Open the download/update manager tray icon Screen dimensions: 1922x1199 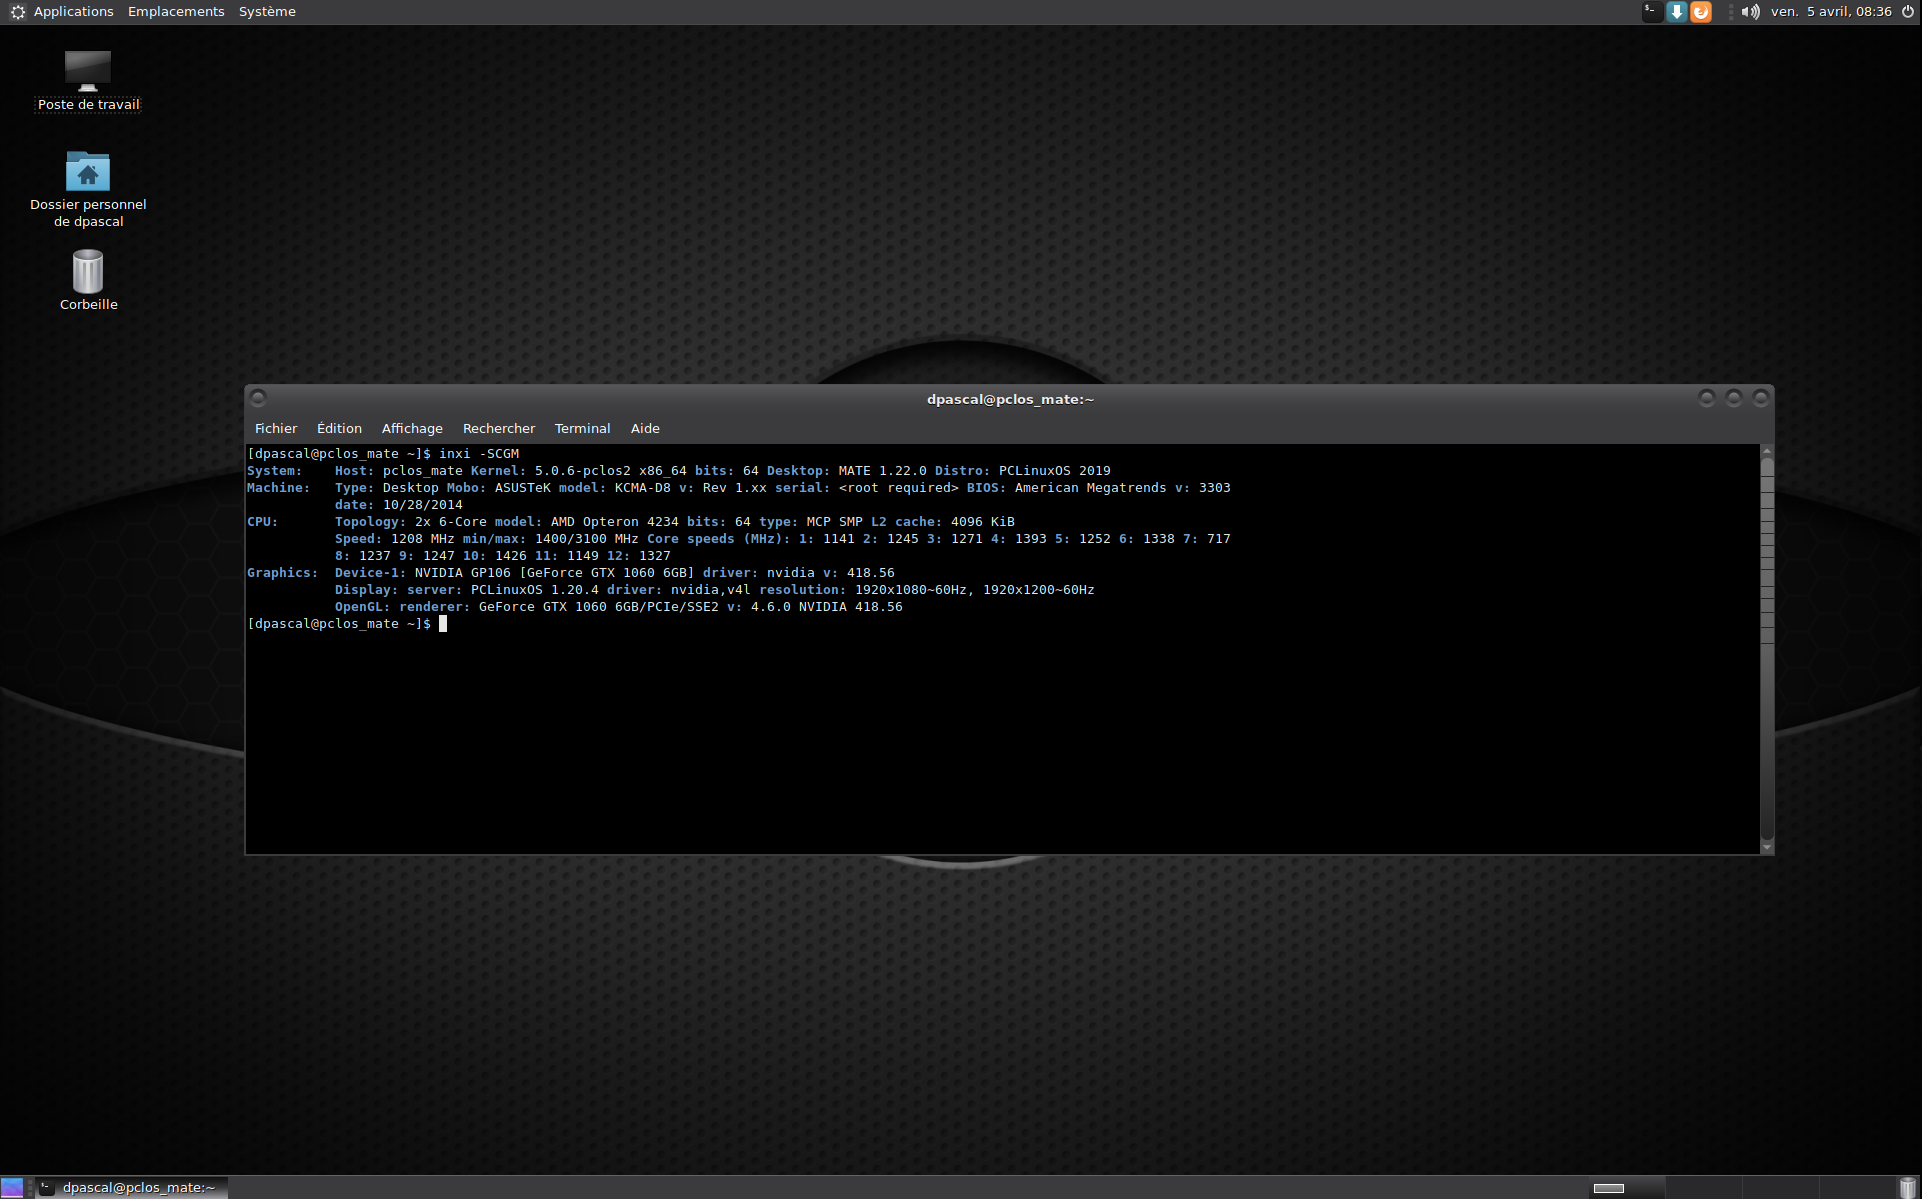1677,12
